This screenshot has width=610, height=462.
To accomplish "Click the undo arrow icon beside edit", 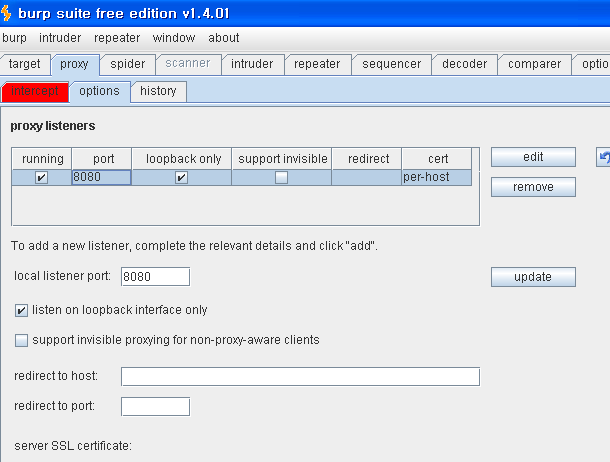I will pos(603,157).
